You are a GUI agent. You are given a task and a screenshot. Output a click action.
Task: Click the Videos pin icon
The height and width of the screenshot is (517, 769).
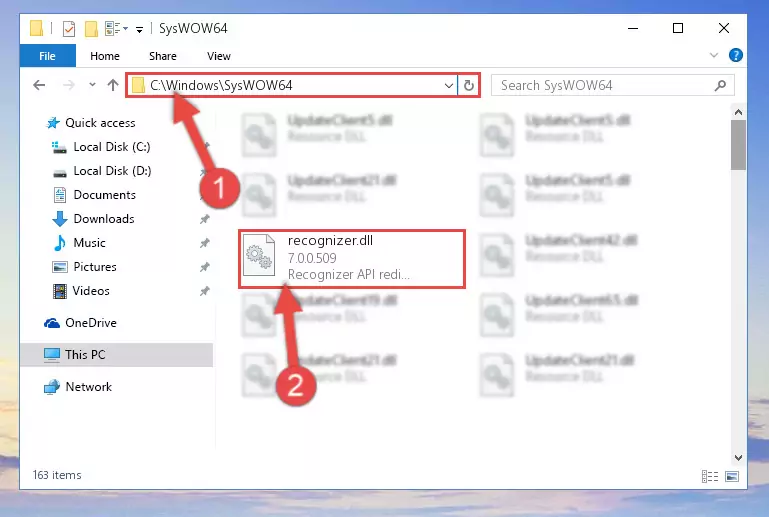coord(205,291)
